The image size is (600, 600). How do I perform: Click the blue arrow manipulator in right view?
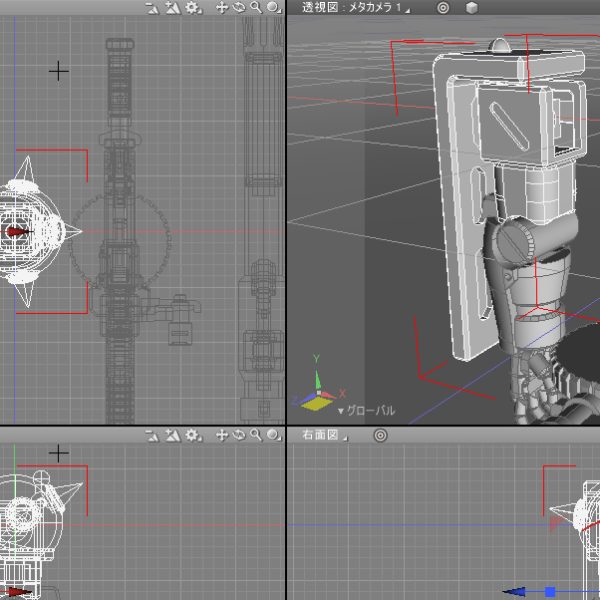(513, 592)
